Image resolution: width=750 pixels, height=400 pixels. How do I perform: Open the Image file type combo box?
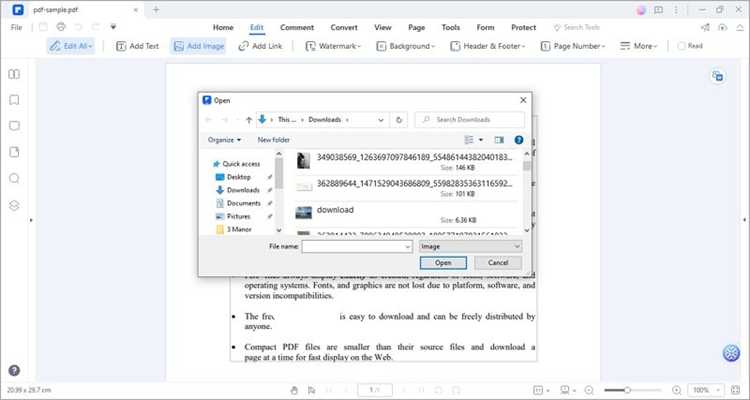[470, 246]
